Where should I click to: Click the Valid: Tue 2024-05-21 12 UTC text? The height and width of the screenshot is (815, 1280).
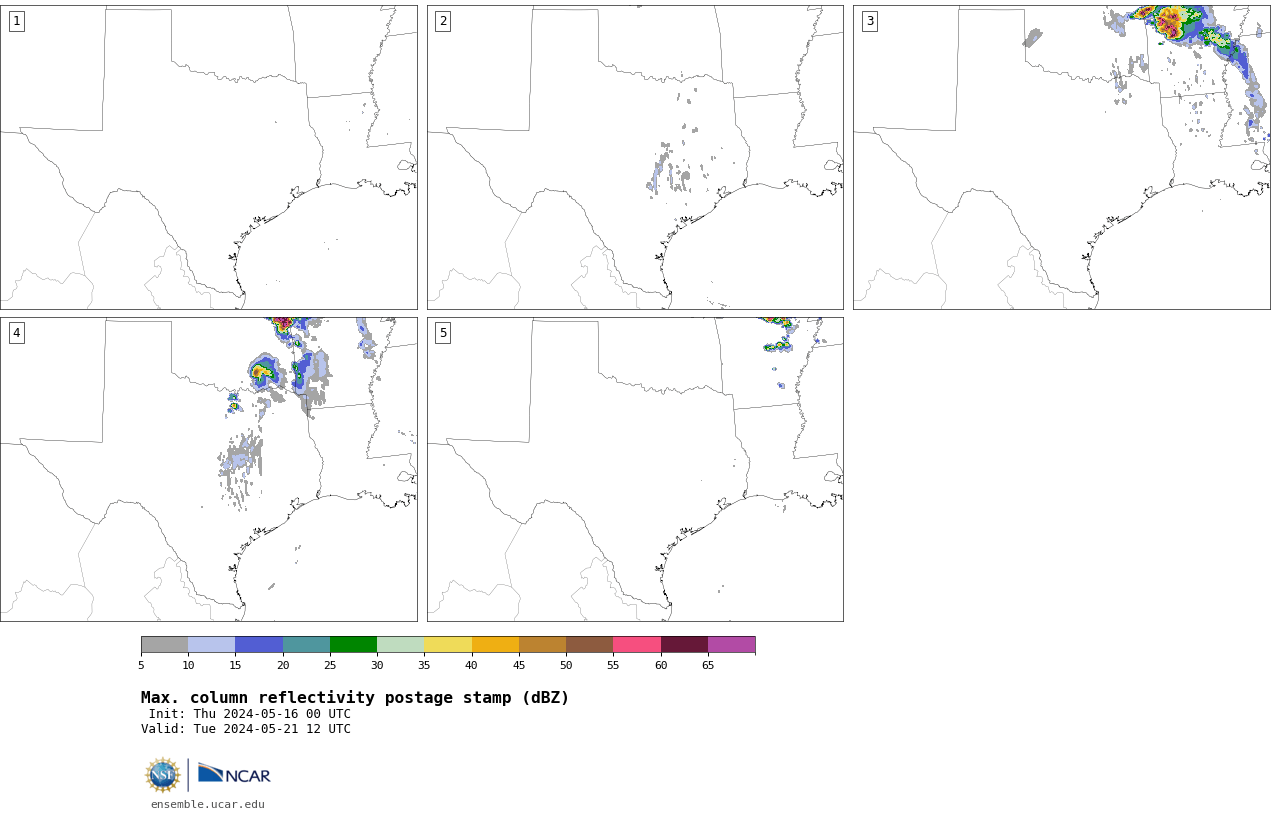point(246,729)
